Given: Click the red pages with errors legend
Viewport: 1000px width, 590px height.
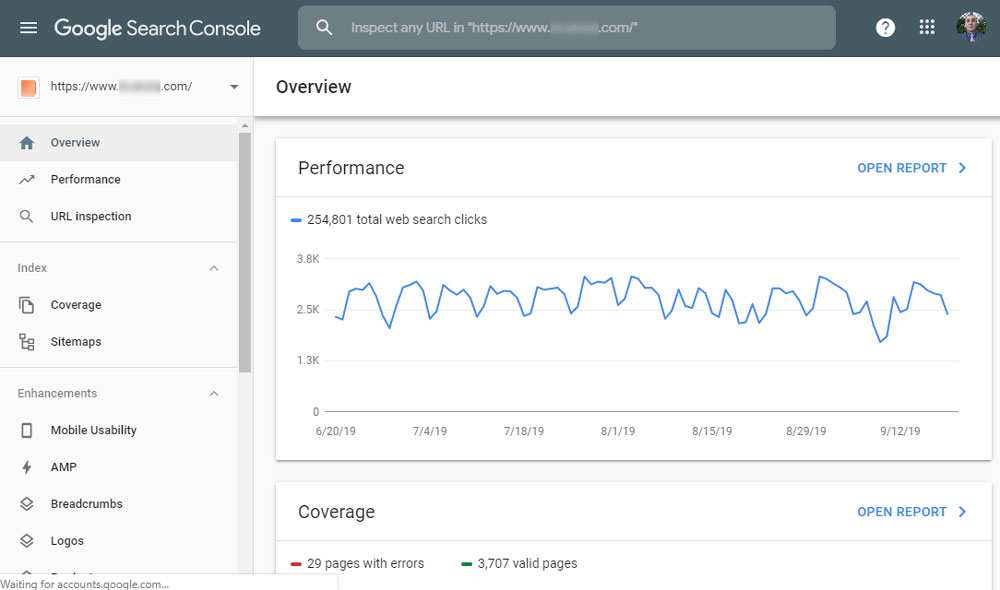Looking at the screenshot, I should (357, 564).
